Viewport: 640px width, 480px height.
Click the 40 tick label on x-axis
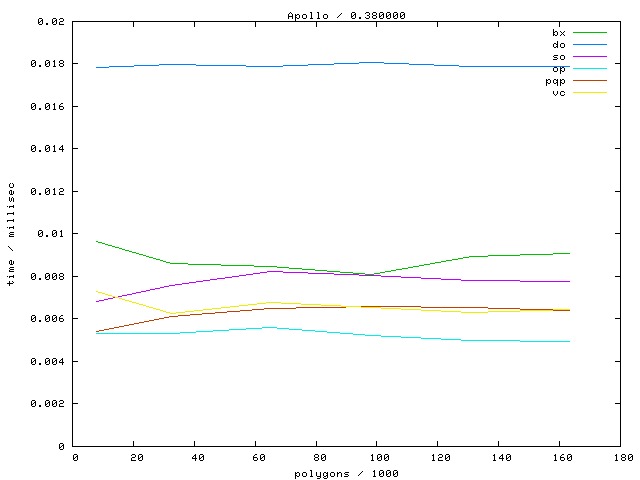click(197, 458)
